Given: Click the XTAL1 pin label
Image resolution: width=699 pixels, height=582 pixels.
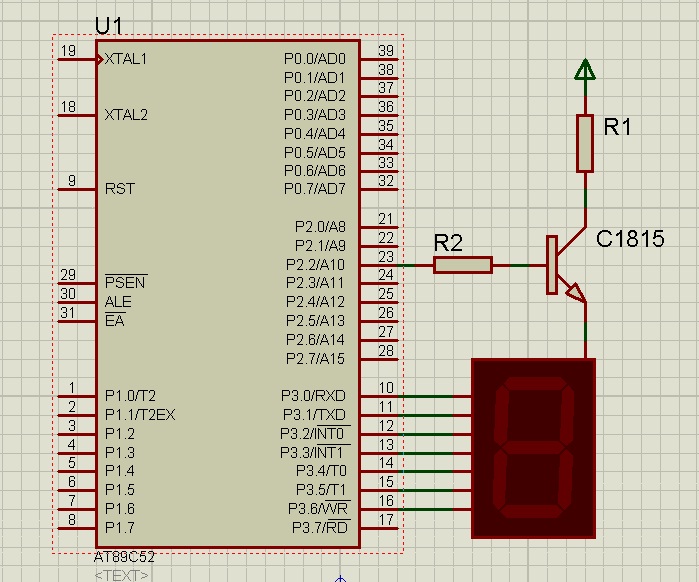Looking at the screenshot, I should [126, 59].
